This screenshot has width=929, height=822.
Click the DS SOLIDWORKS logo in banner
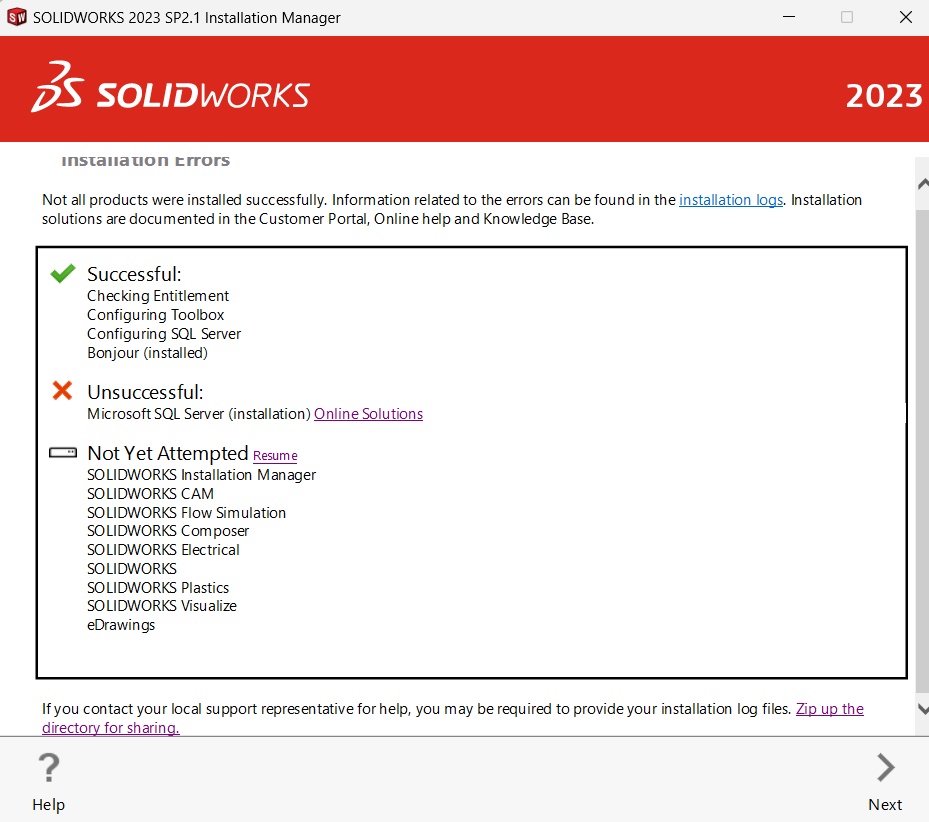point(171,88)
